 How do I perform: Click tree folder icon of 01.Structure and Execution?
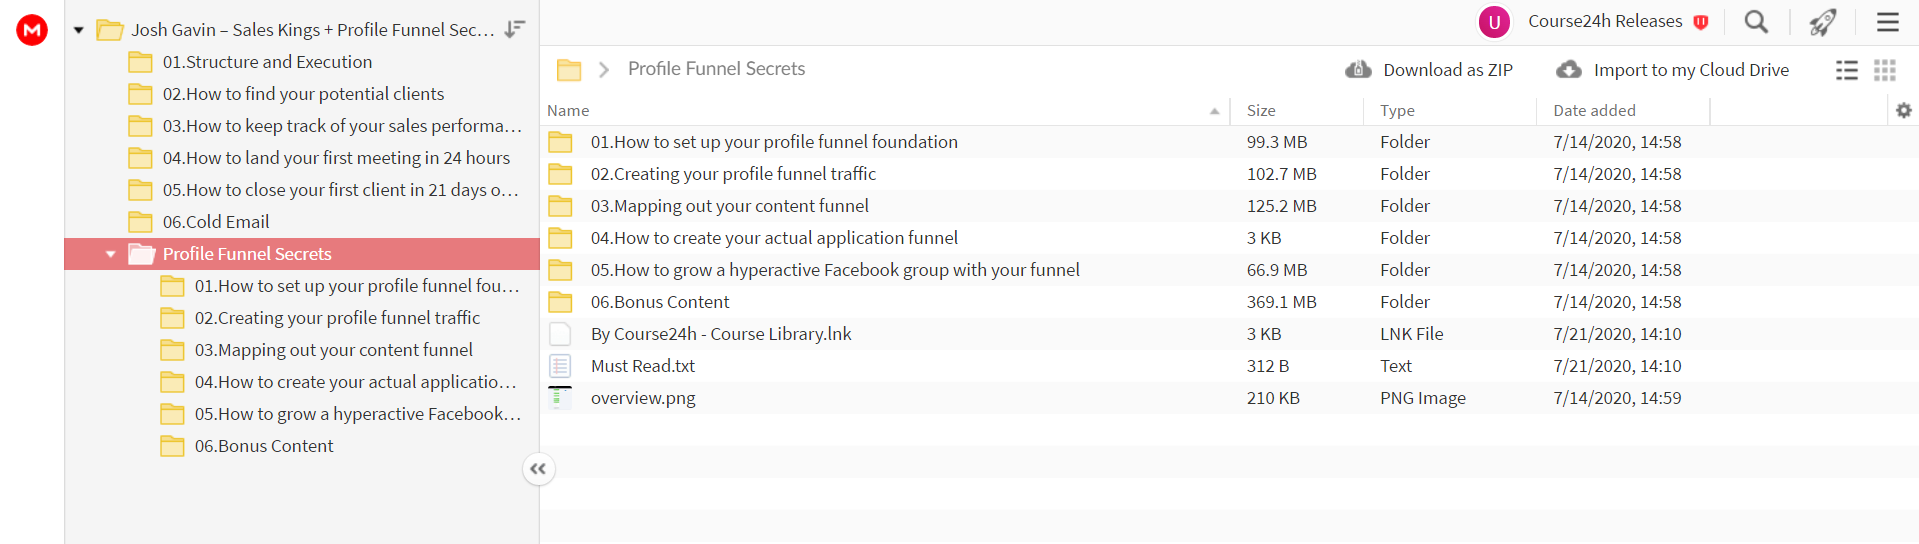pyautogui.click(x=140, y=62)
